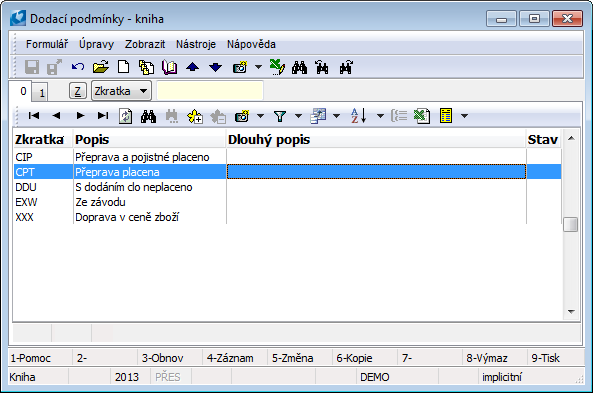
Task: Open the Nástroje menu
Action: pyautogui.click(x=196, y=44)
